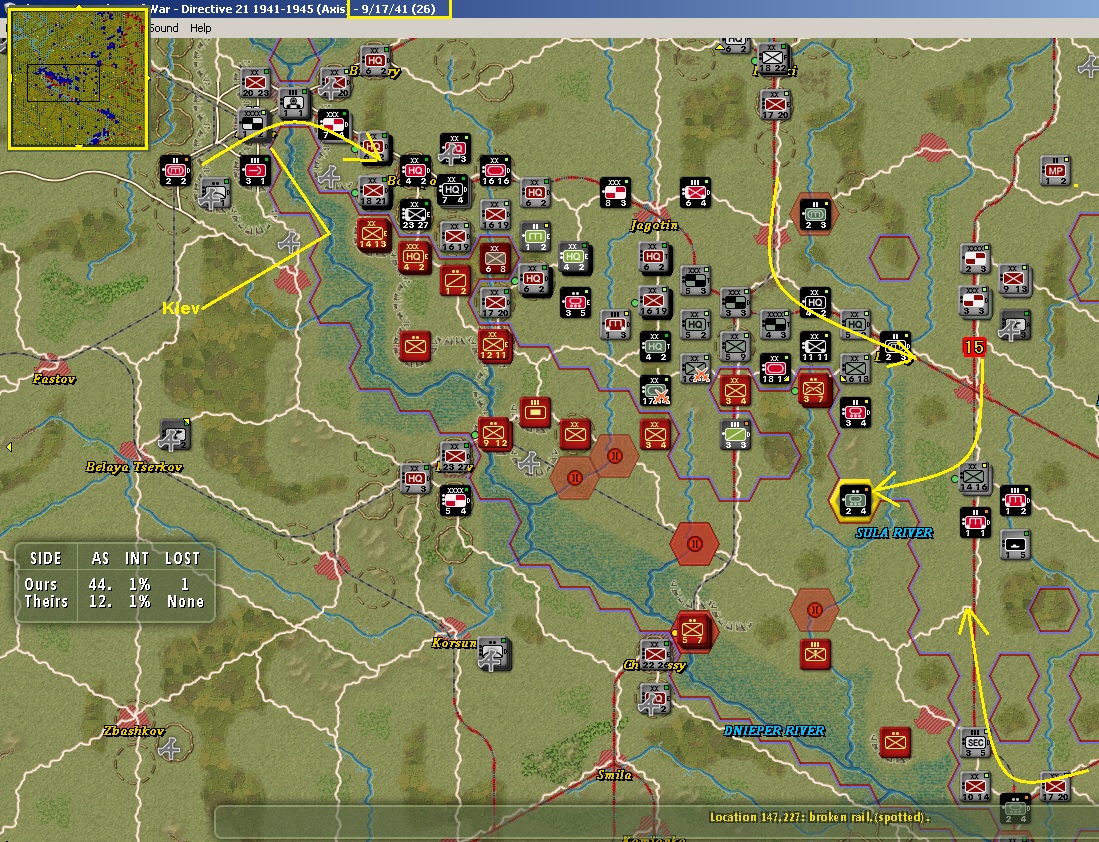
Task: Click the 'Theirs' row in the combat report
Action: 115,602
